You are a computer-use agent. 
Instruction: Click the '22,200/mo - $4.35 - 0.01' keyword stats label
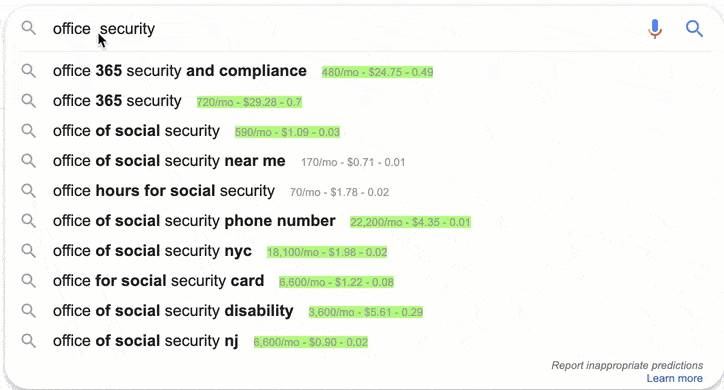point(410,222)
